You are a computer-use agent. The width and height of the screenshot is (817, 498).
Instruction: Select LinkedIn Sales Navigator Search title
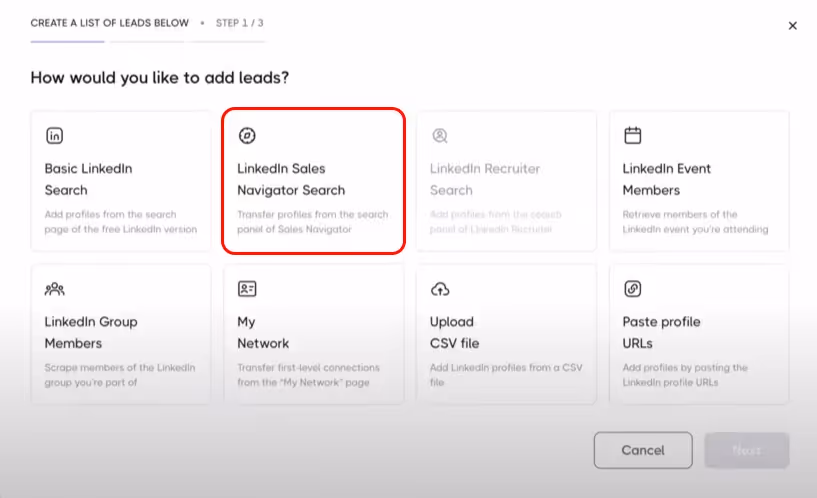pyautogui.click(x=291, y=179)
